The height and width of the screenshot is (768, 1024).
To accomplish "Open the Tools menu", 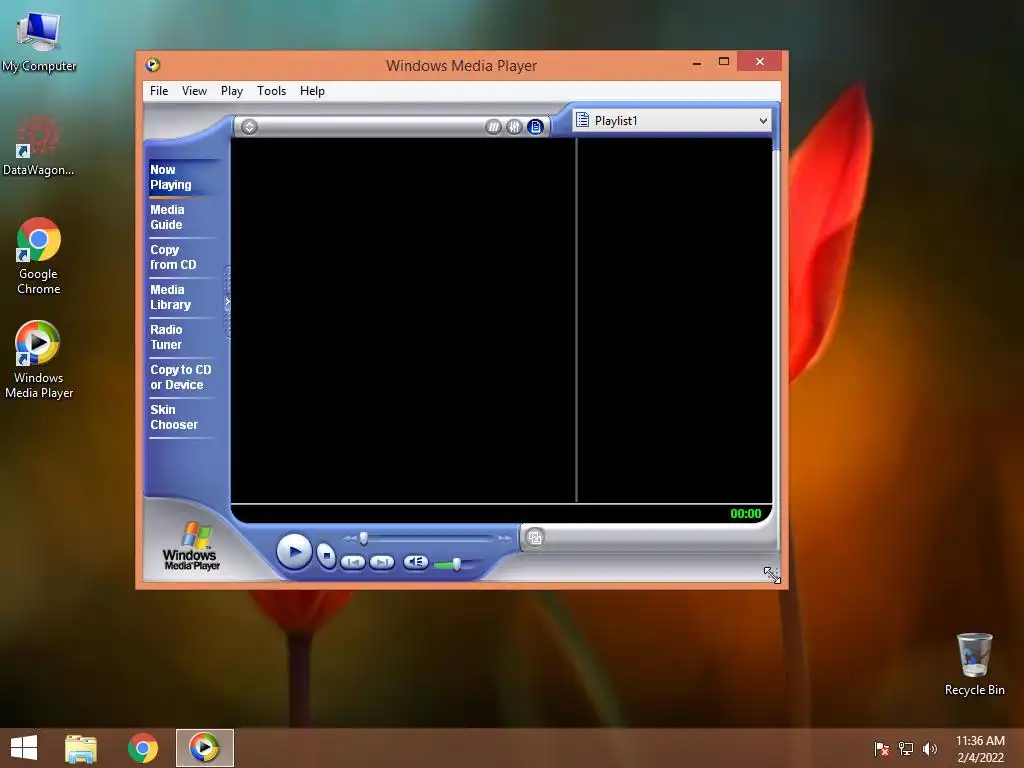I will pos(271,91).
